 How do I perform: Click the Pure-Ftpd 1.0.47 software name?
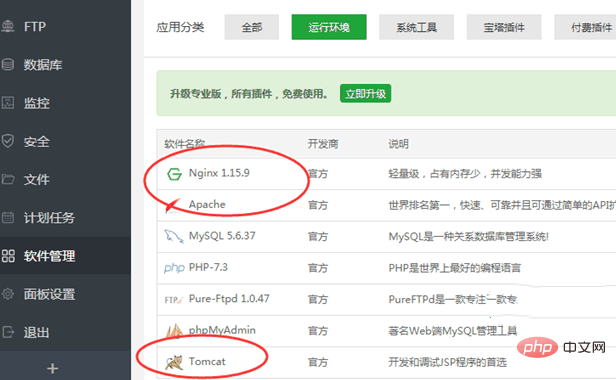click(x=229, y=299)
